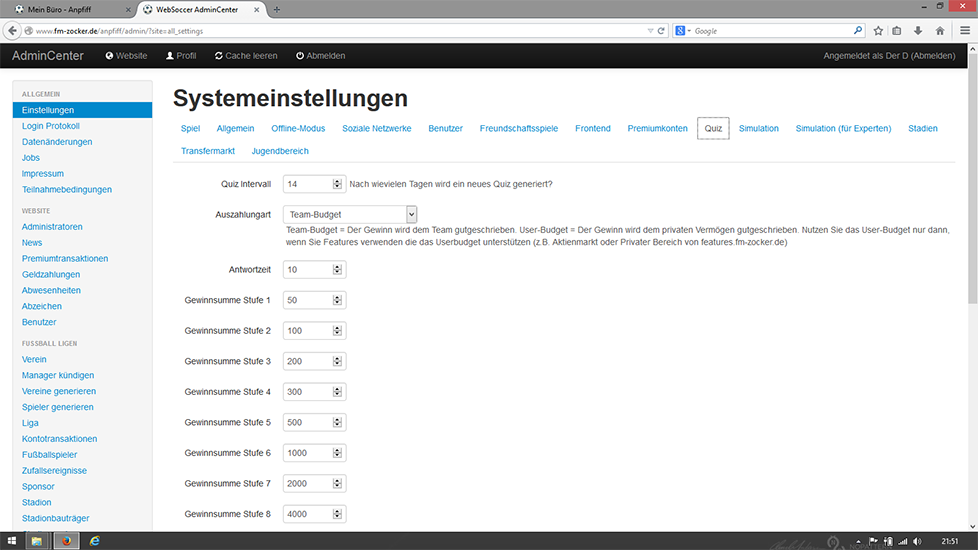Screen dimensions: 978x550
Task: Open the Firefox downloads arrow icon
Action: click(918, 31)
